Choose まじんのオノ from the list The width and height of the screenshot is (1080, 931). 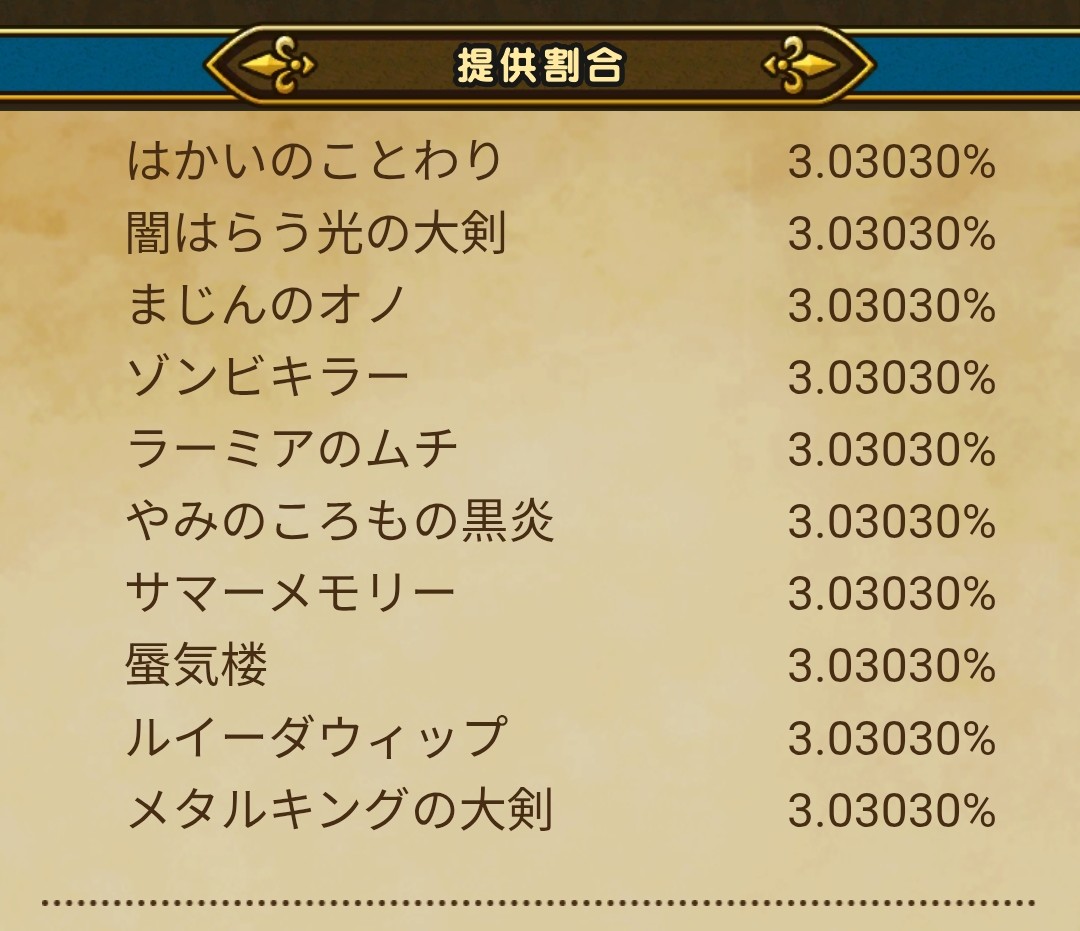pyautogui.click(x=267, y=307)
